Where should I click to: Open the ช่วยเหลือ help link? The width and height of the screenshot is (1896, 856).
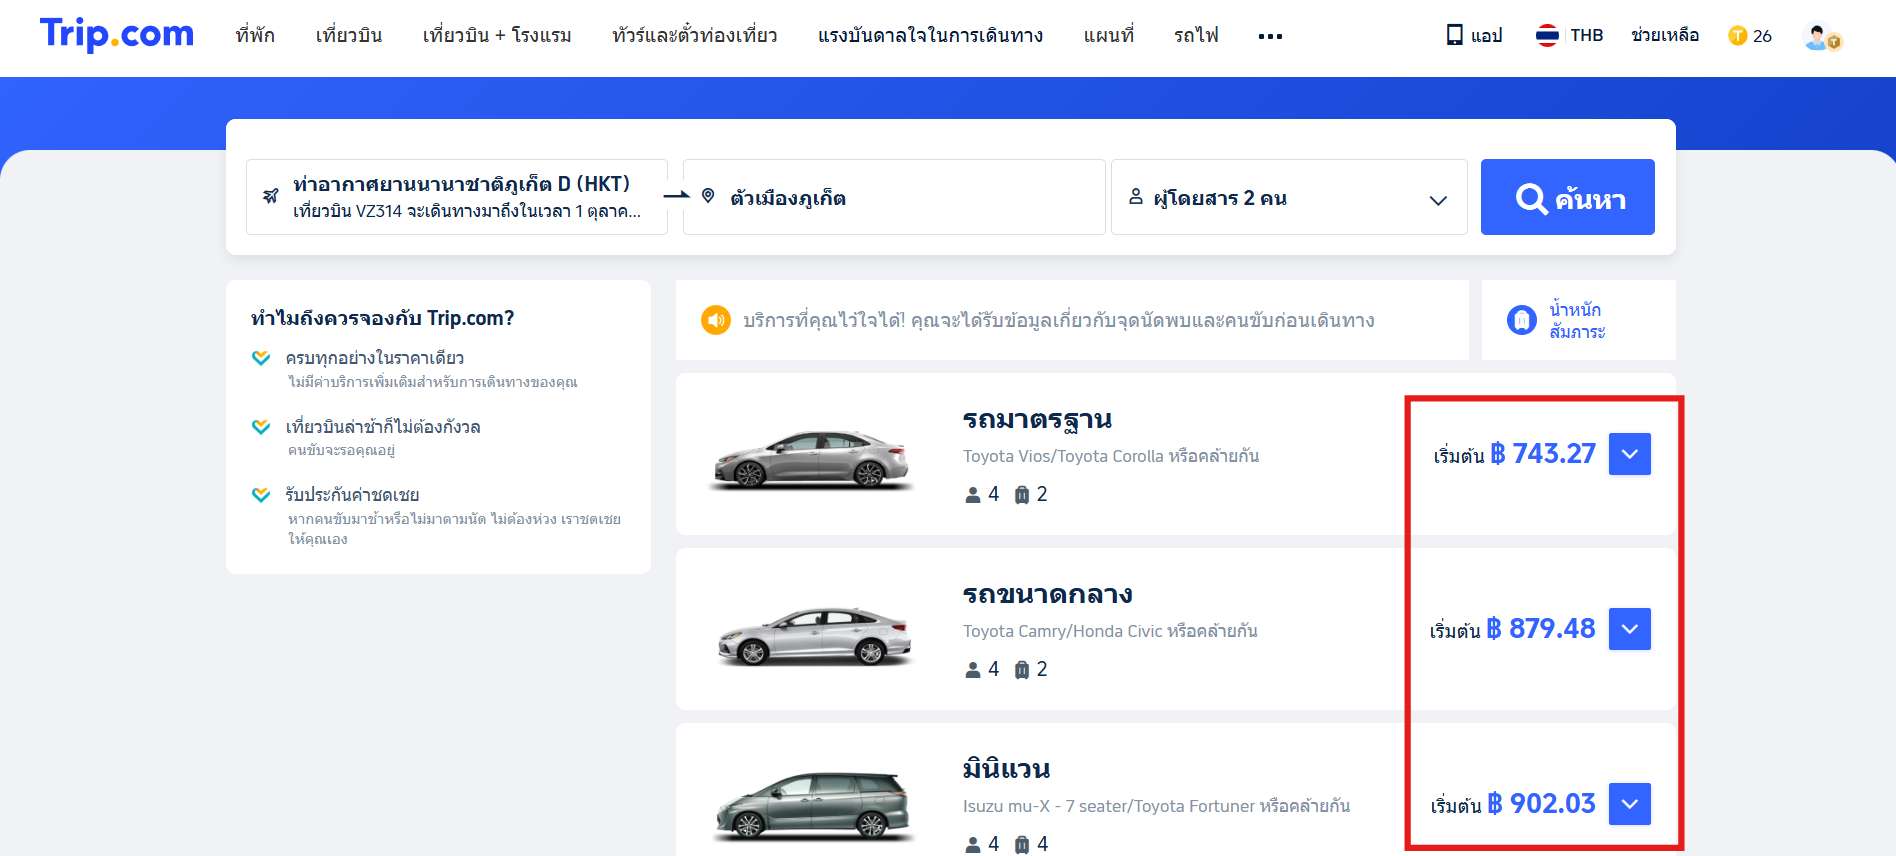(1665, 36)
